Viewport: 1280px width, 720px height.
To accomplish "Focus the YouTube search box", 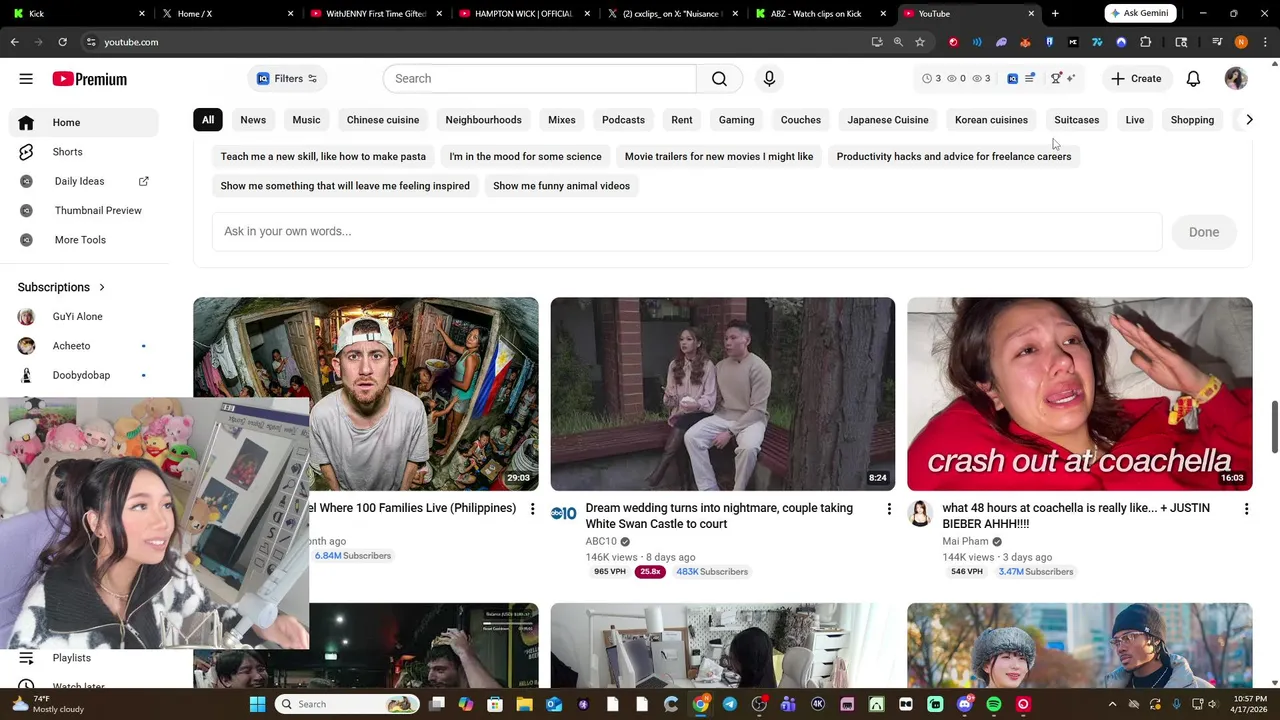I will click(x=540, y=79).
